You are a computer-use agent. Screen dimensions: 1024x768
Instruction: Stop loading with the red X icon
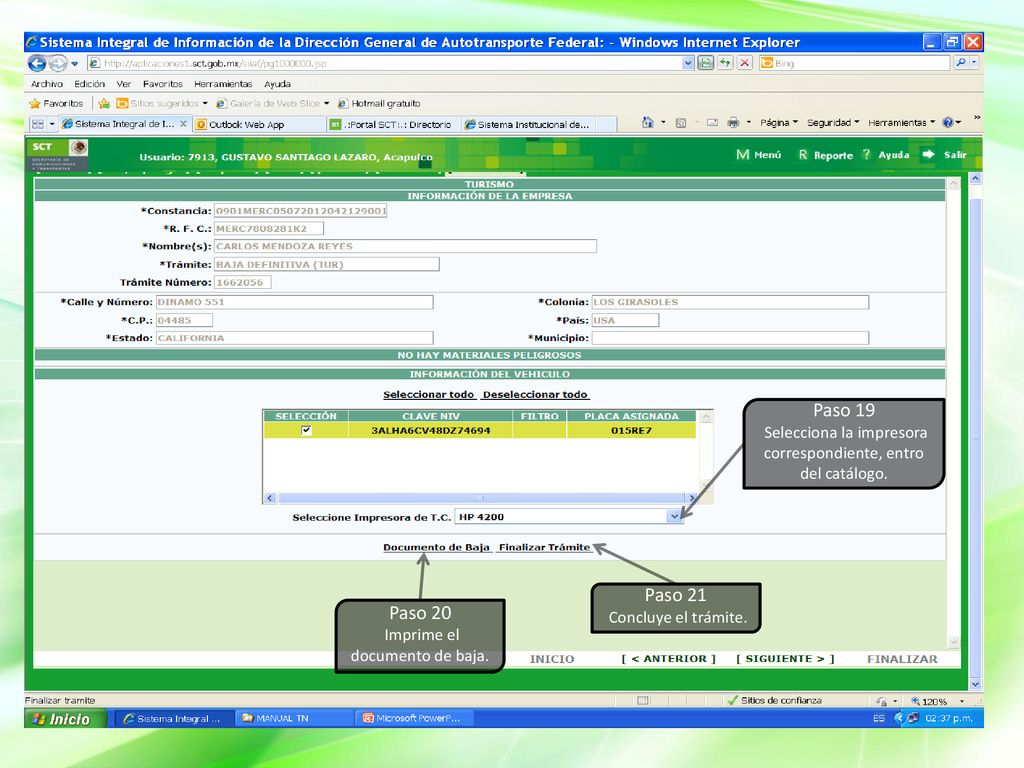[x=744, y=63]
